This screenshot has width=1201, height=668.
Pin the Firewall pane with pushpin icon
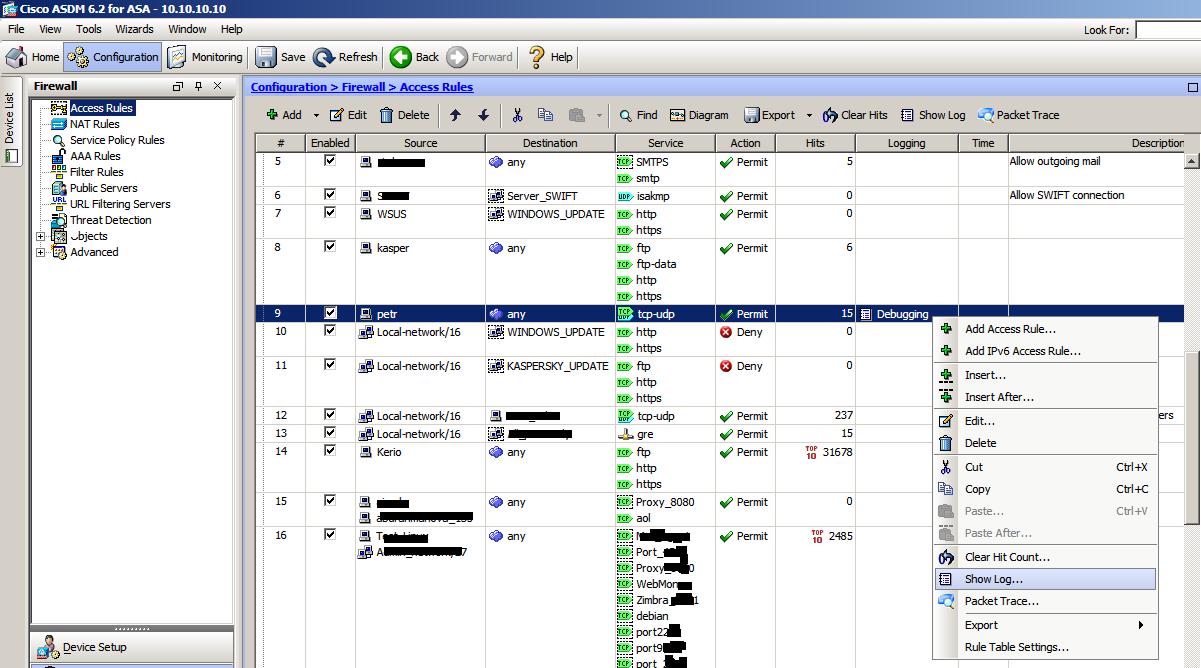pos(198,87)
